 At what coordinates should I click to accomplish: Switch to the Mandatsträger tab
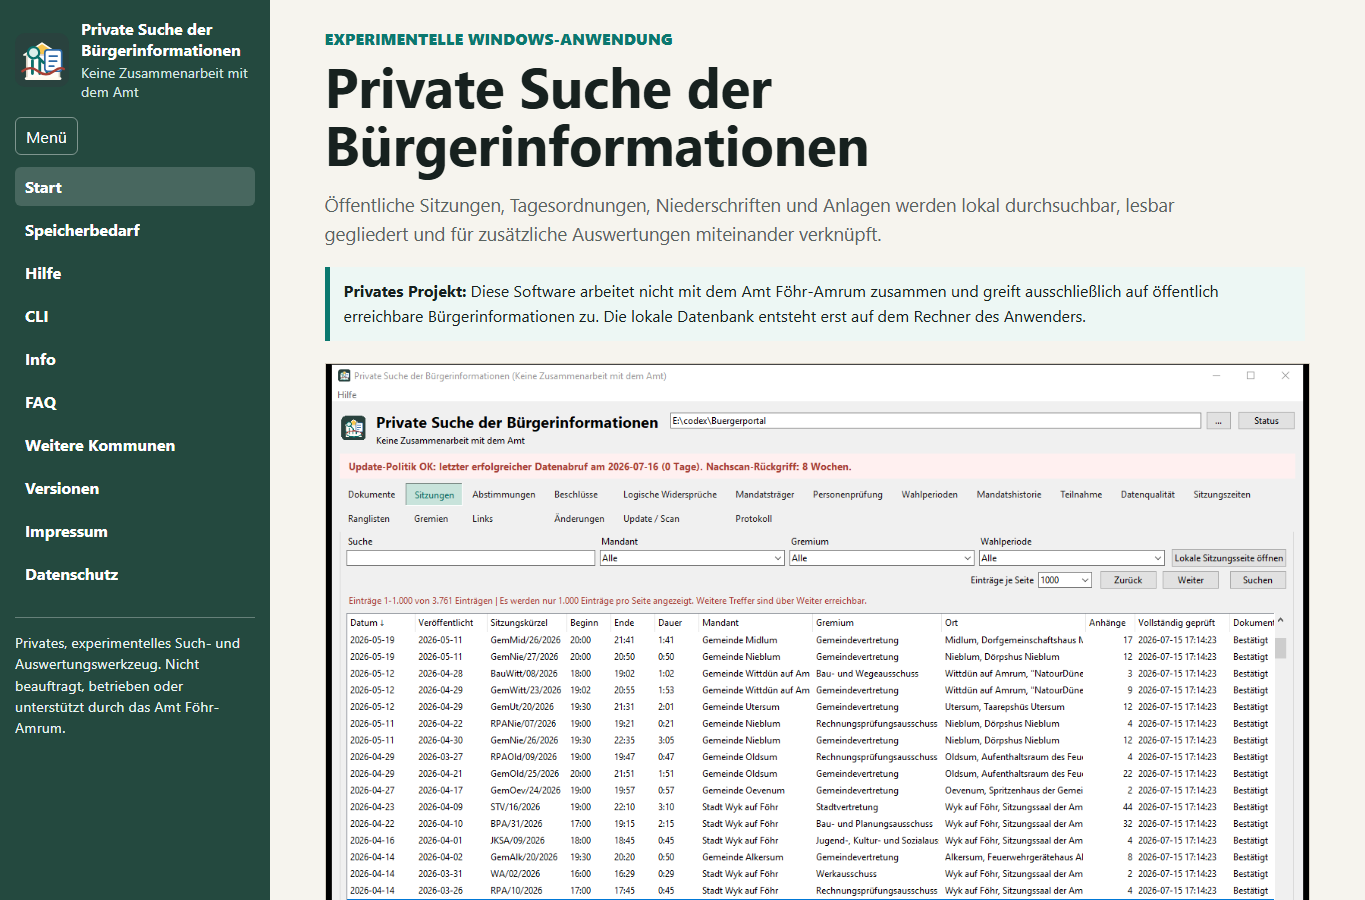(x=765, y=495)
